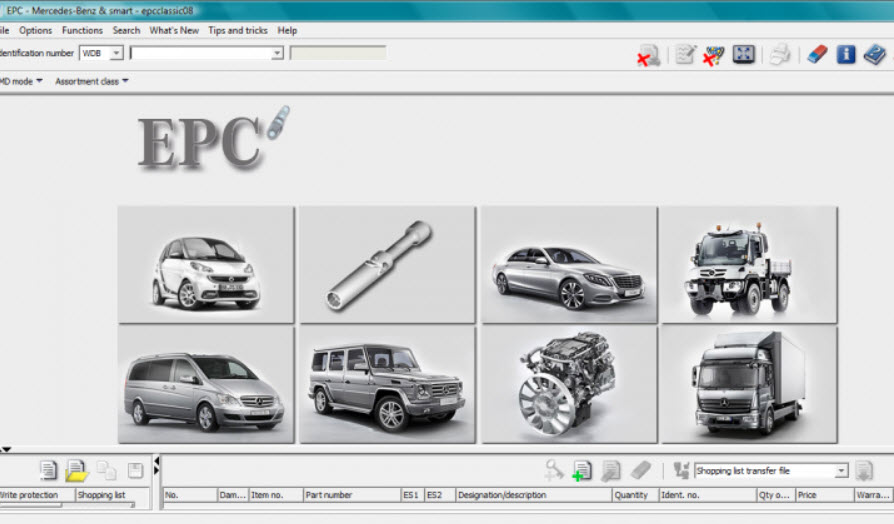
Task: Click the Qty o... column header
Action: 775,495
